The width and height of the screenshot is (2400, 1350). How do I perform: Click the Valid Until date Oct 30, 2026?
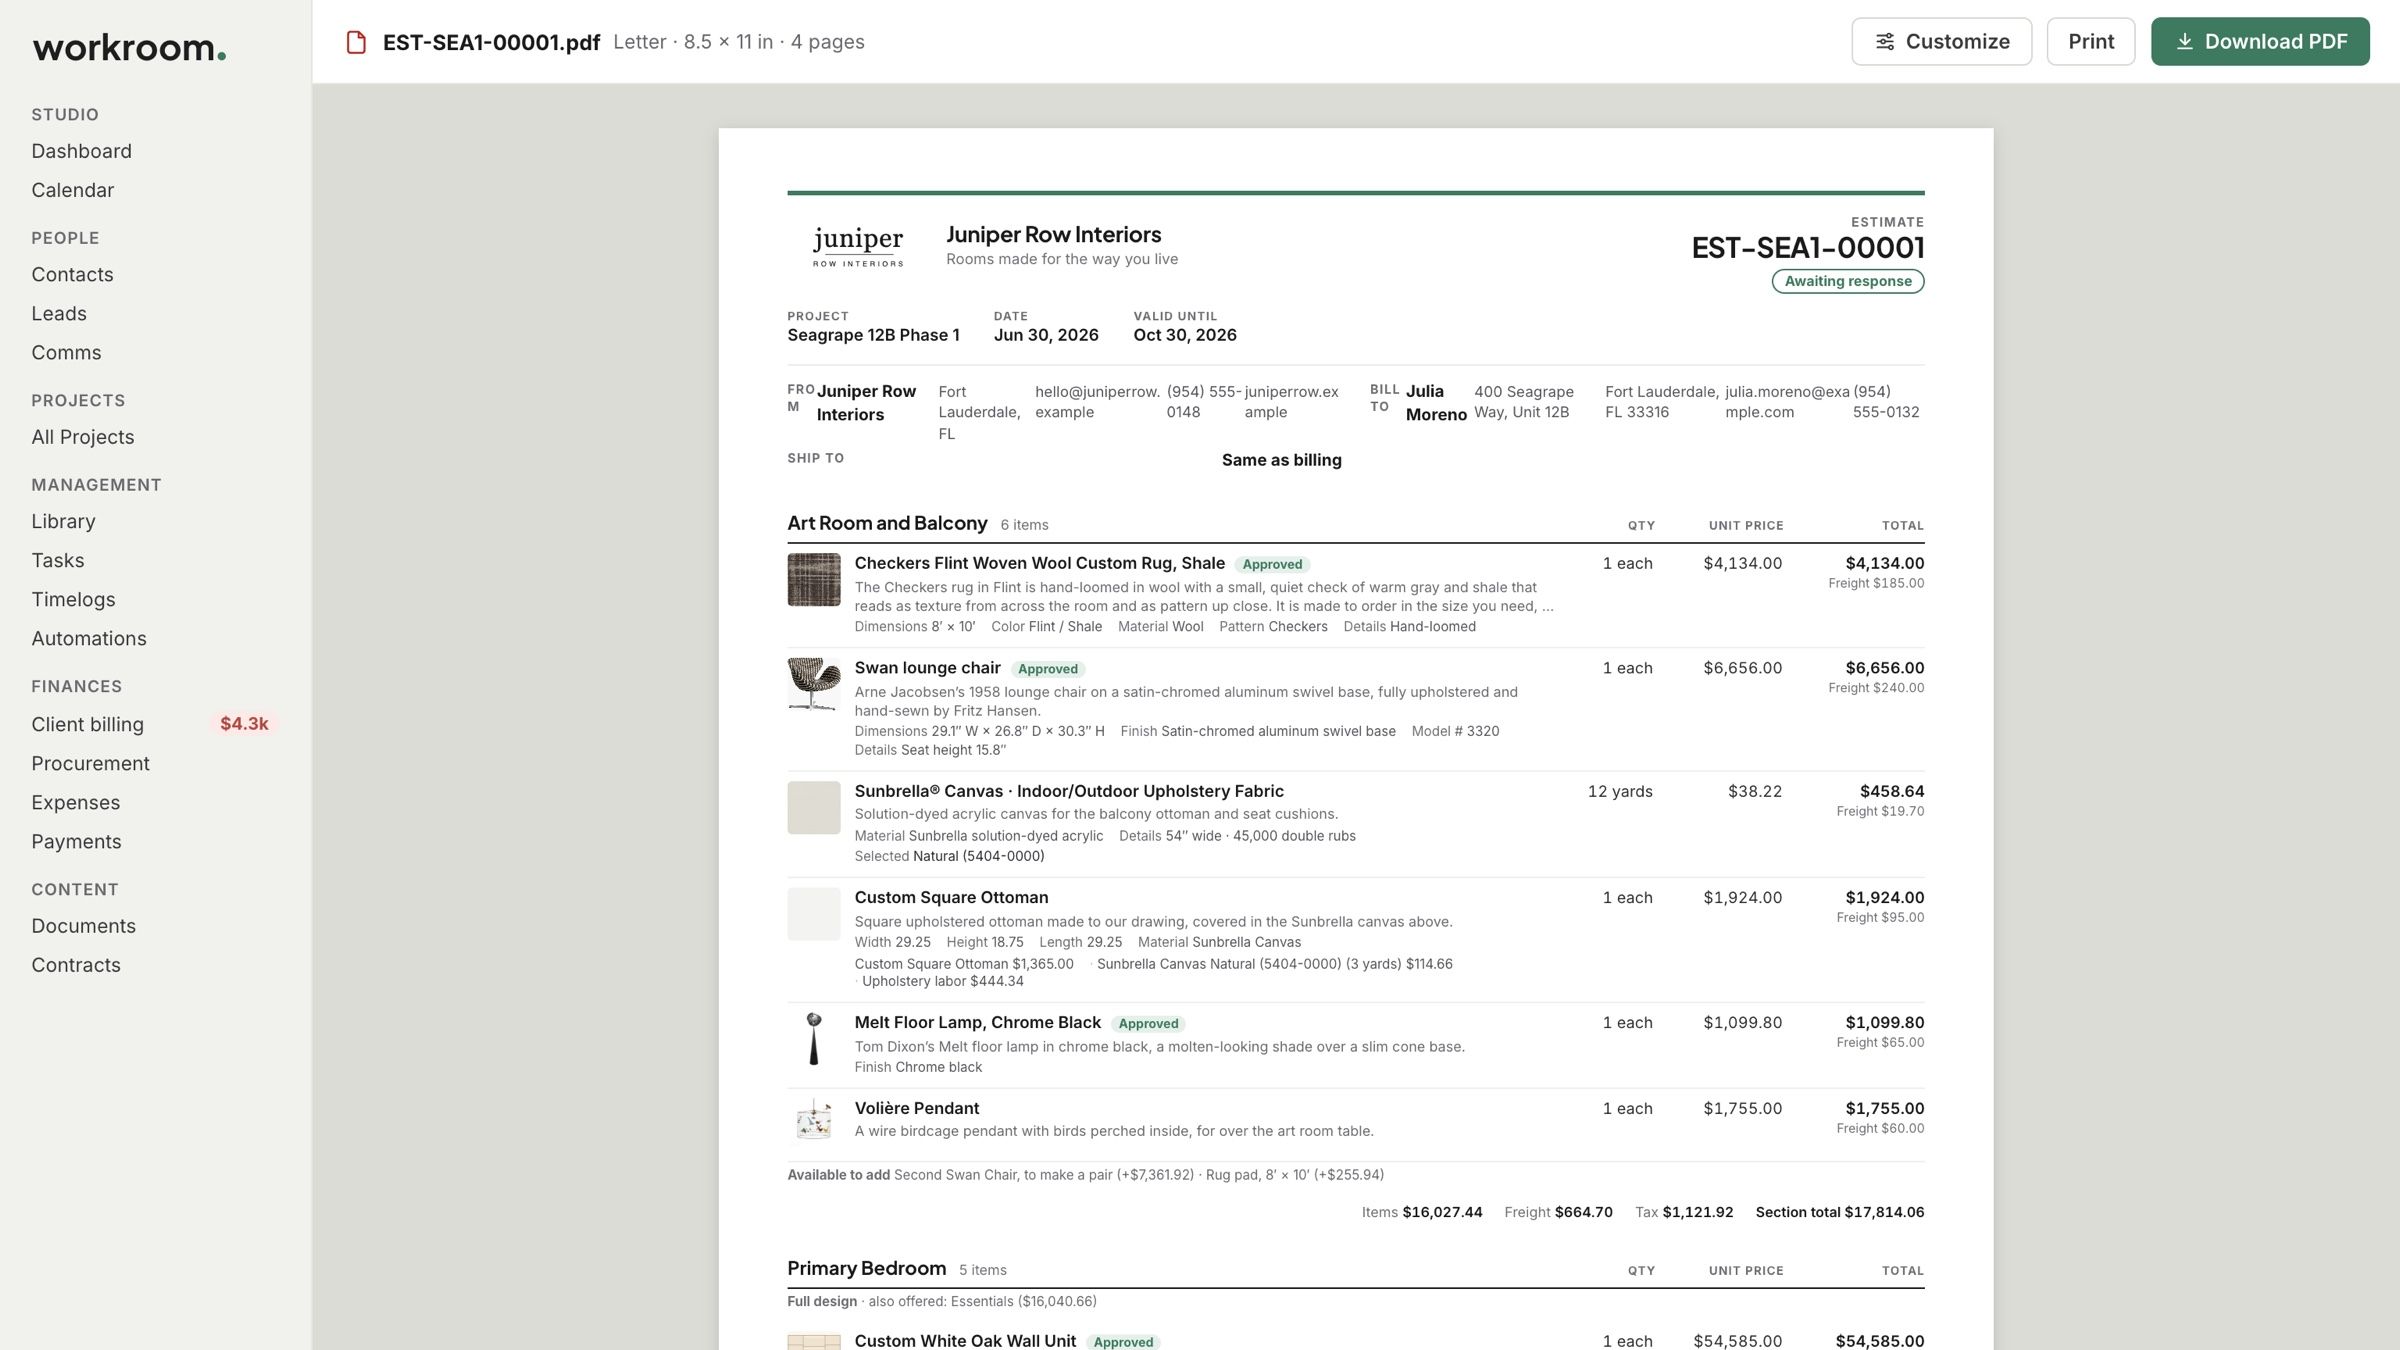1184,335
